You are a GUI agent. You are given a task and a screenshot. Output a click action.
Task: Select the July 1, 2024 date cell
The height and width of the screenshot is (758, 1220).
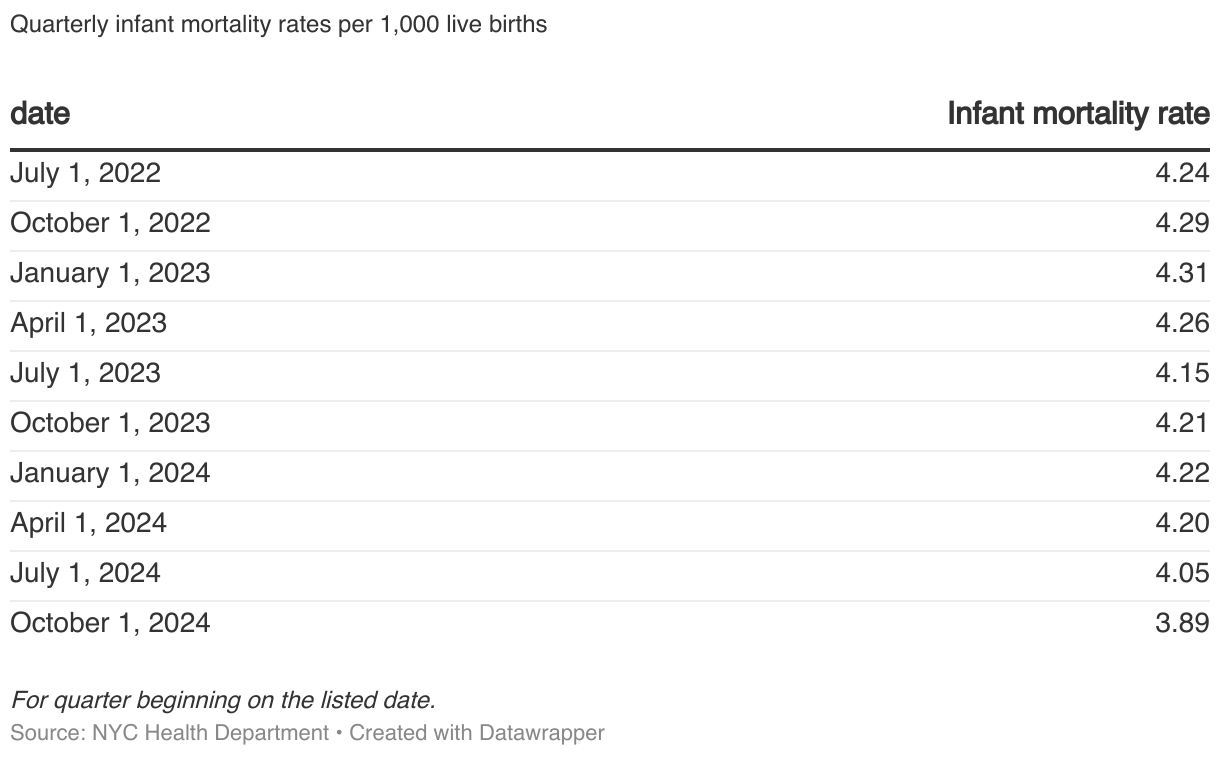click(85, 573)
